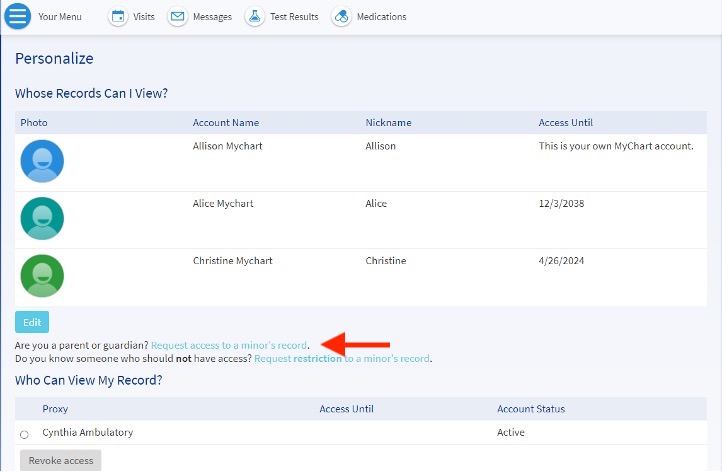This screenshot has width=722, height=472.
Task: Click Alice's teal avatar photo
Action: coord(42,218)
